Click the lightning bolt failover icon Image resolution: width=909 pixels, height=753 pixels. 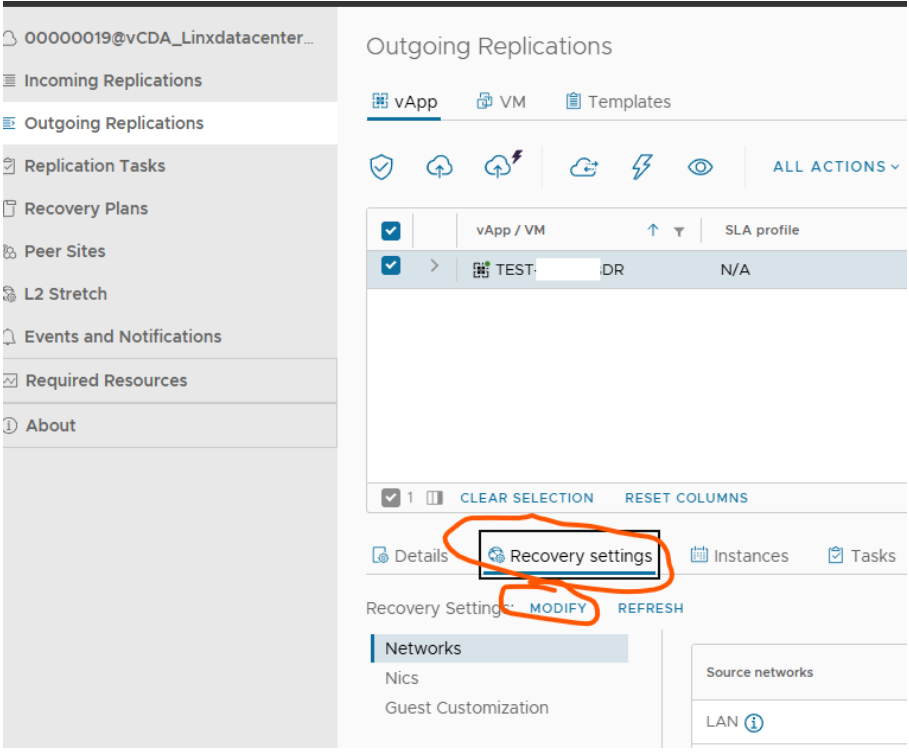pyautogui.click(x=641, y=167)
